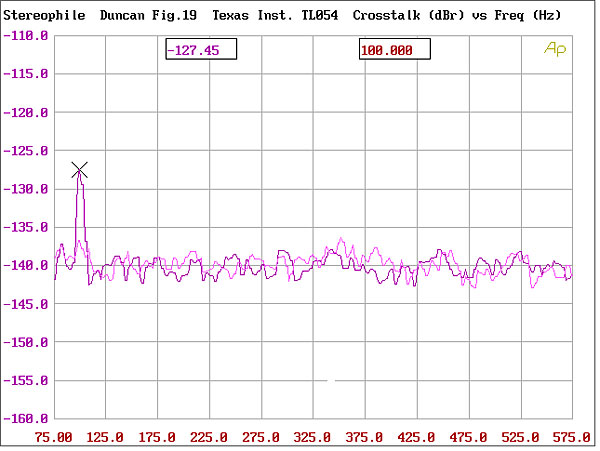Click the Crosstalk (dBr) vs Freq (Hz) title

(457, 16)
